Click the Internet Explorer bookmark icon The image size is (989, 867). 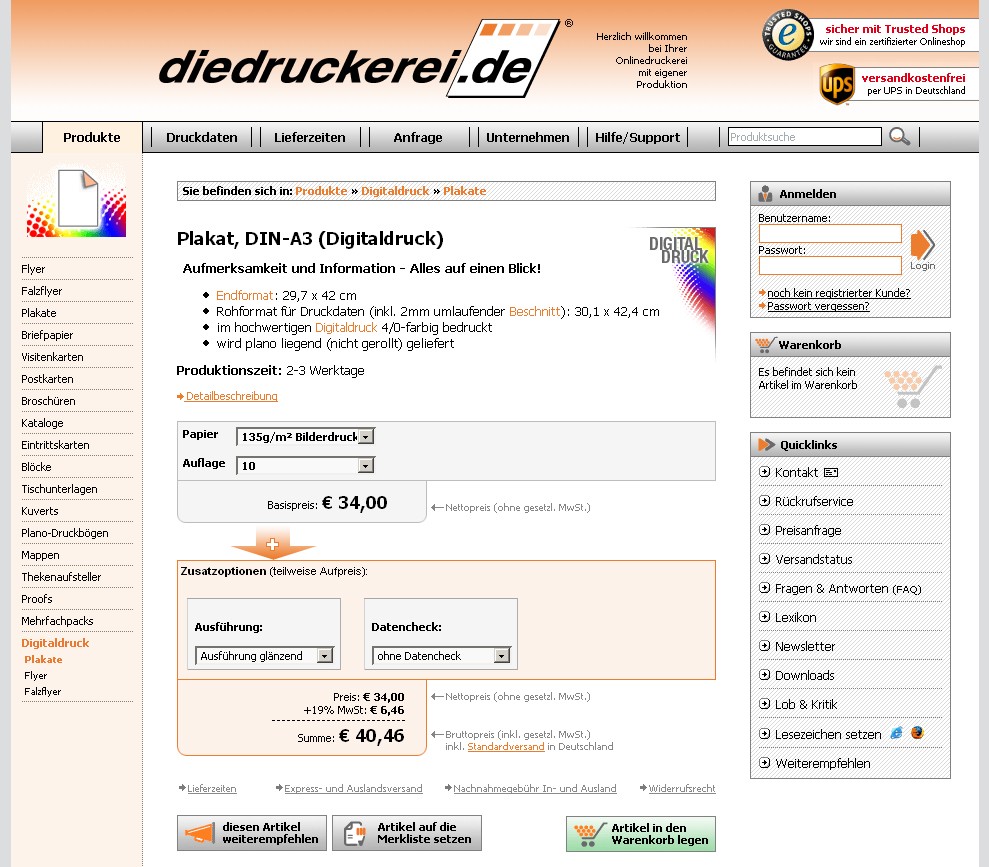pyautogui.click(x=896, y=733)
